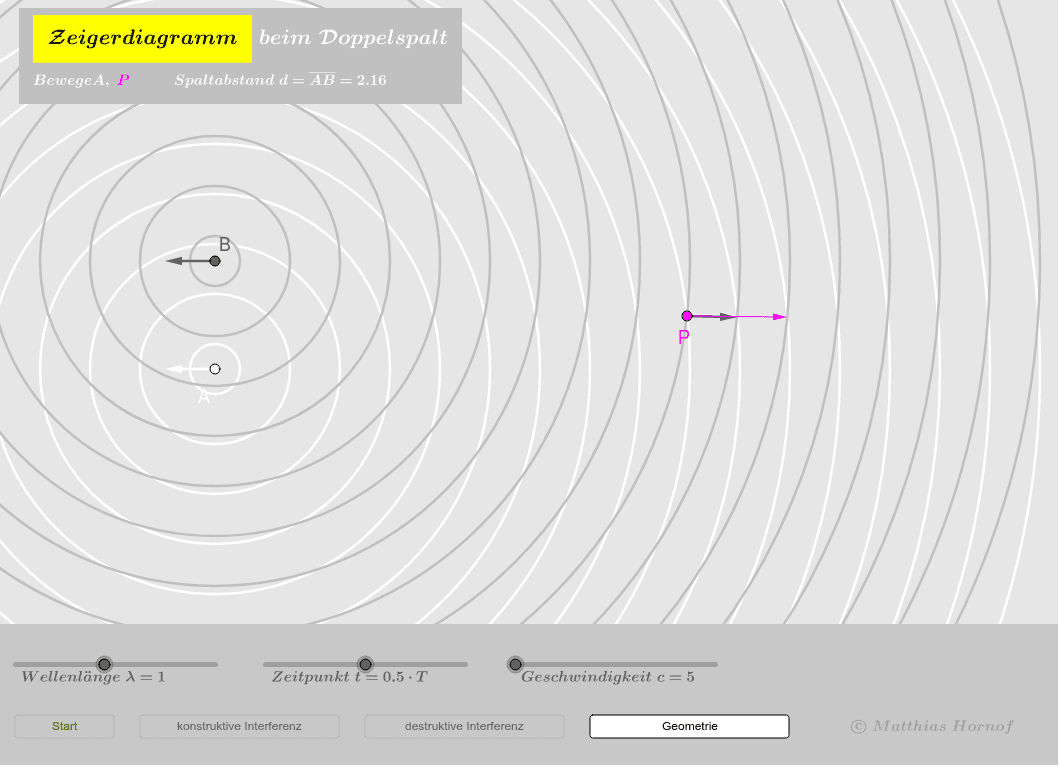Click the magenta arrow tip at P

779,316
